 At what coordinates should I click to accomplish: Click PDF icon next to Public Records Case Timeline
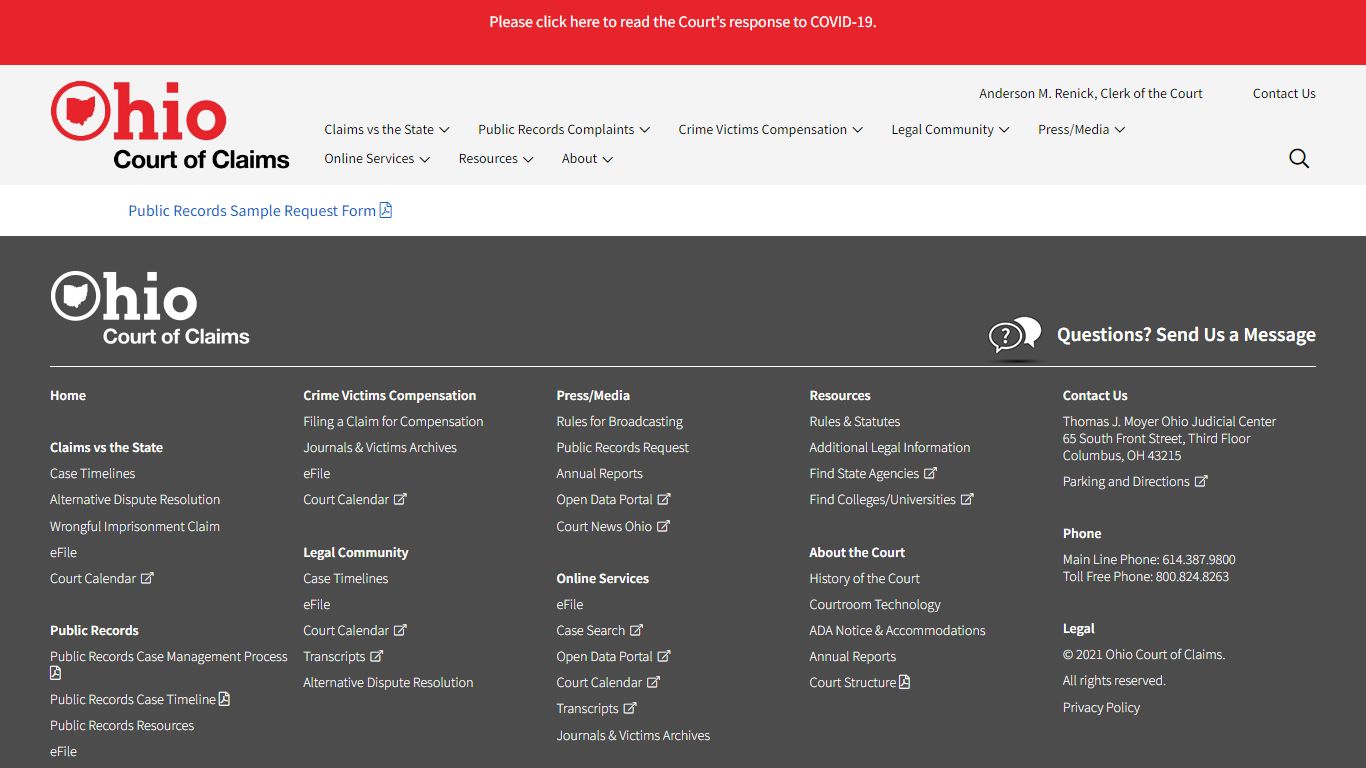[x=225, y=699]
